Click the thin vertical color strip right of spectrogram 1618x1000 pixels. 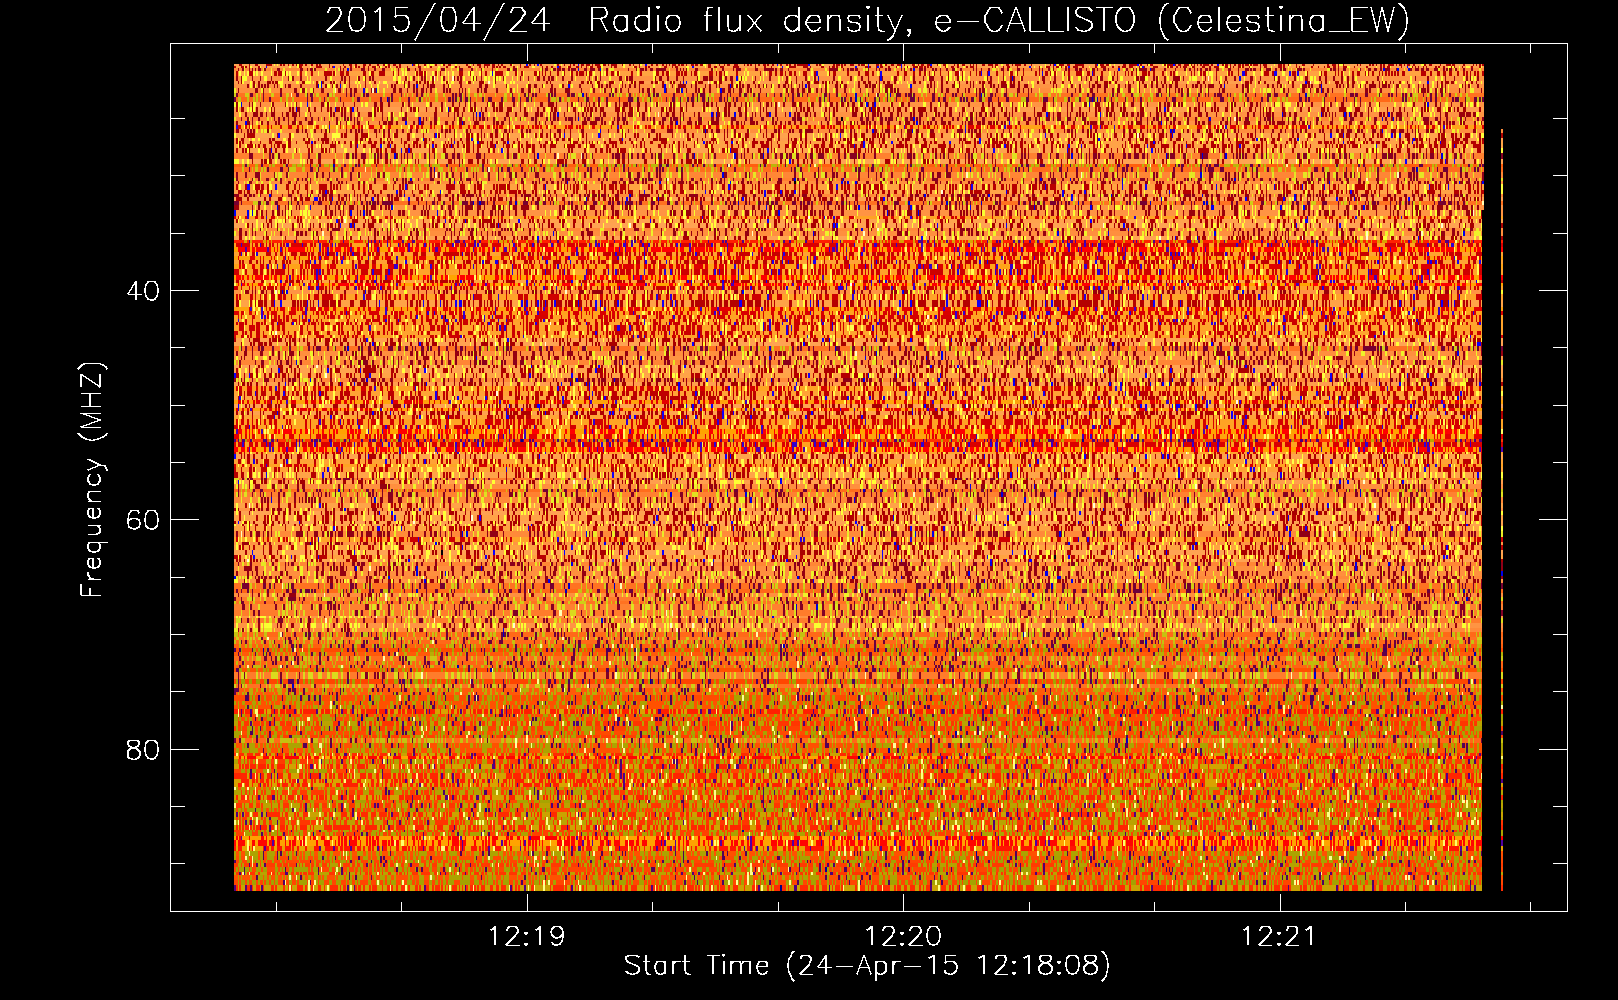tap(1501, 509)
